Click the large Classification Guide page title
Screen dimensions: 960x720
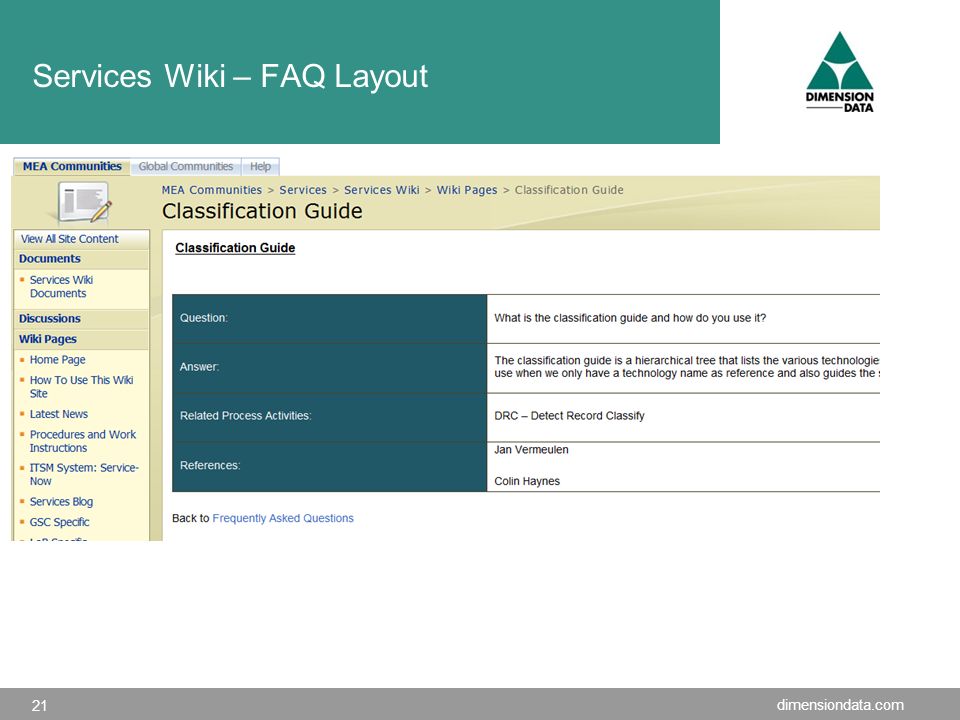click(x=262, y=211)
